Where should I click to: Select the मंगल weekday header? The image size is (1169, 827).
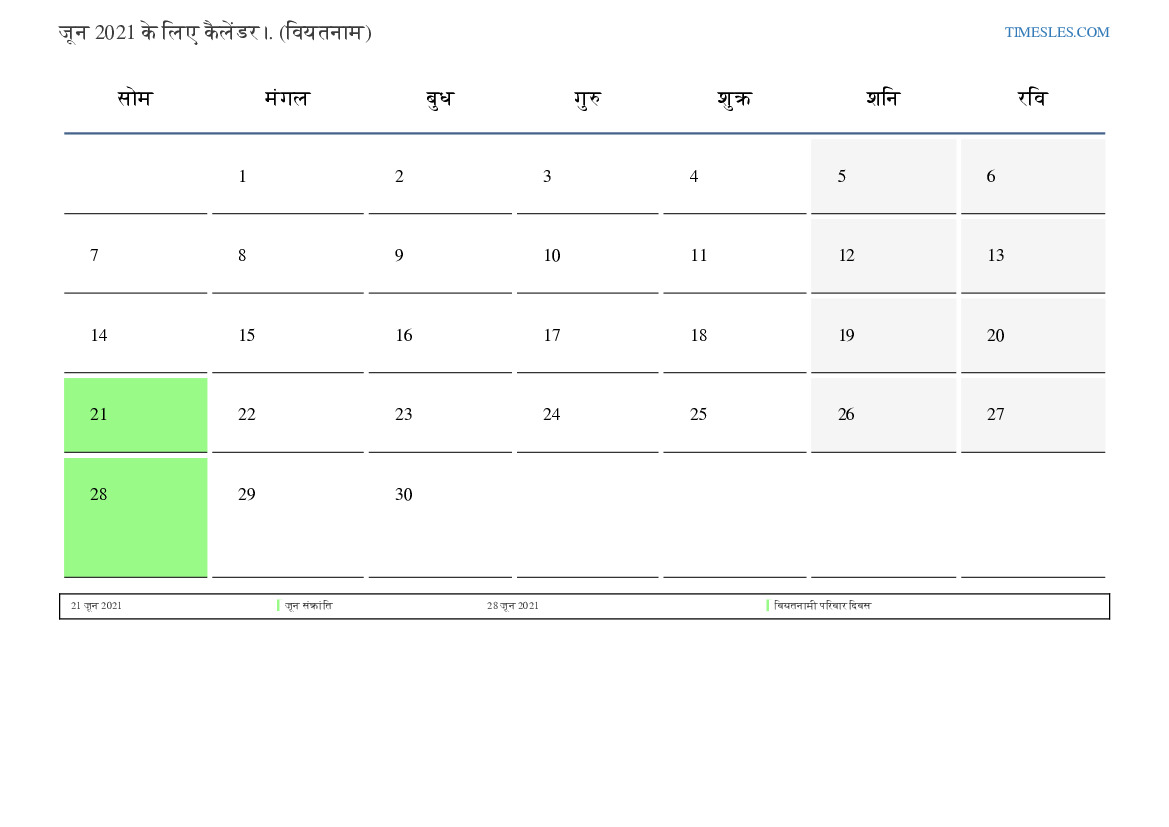pos(287,98)
